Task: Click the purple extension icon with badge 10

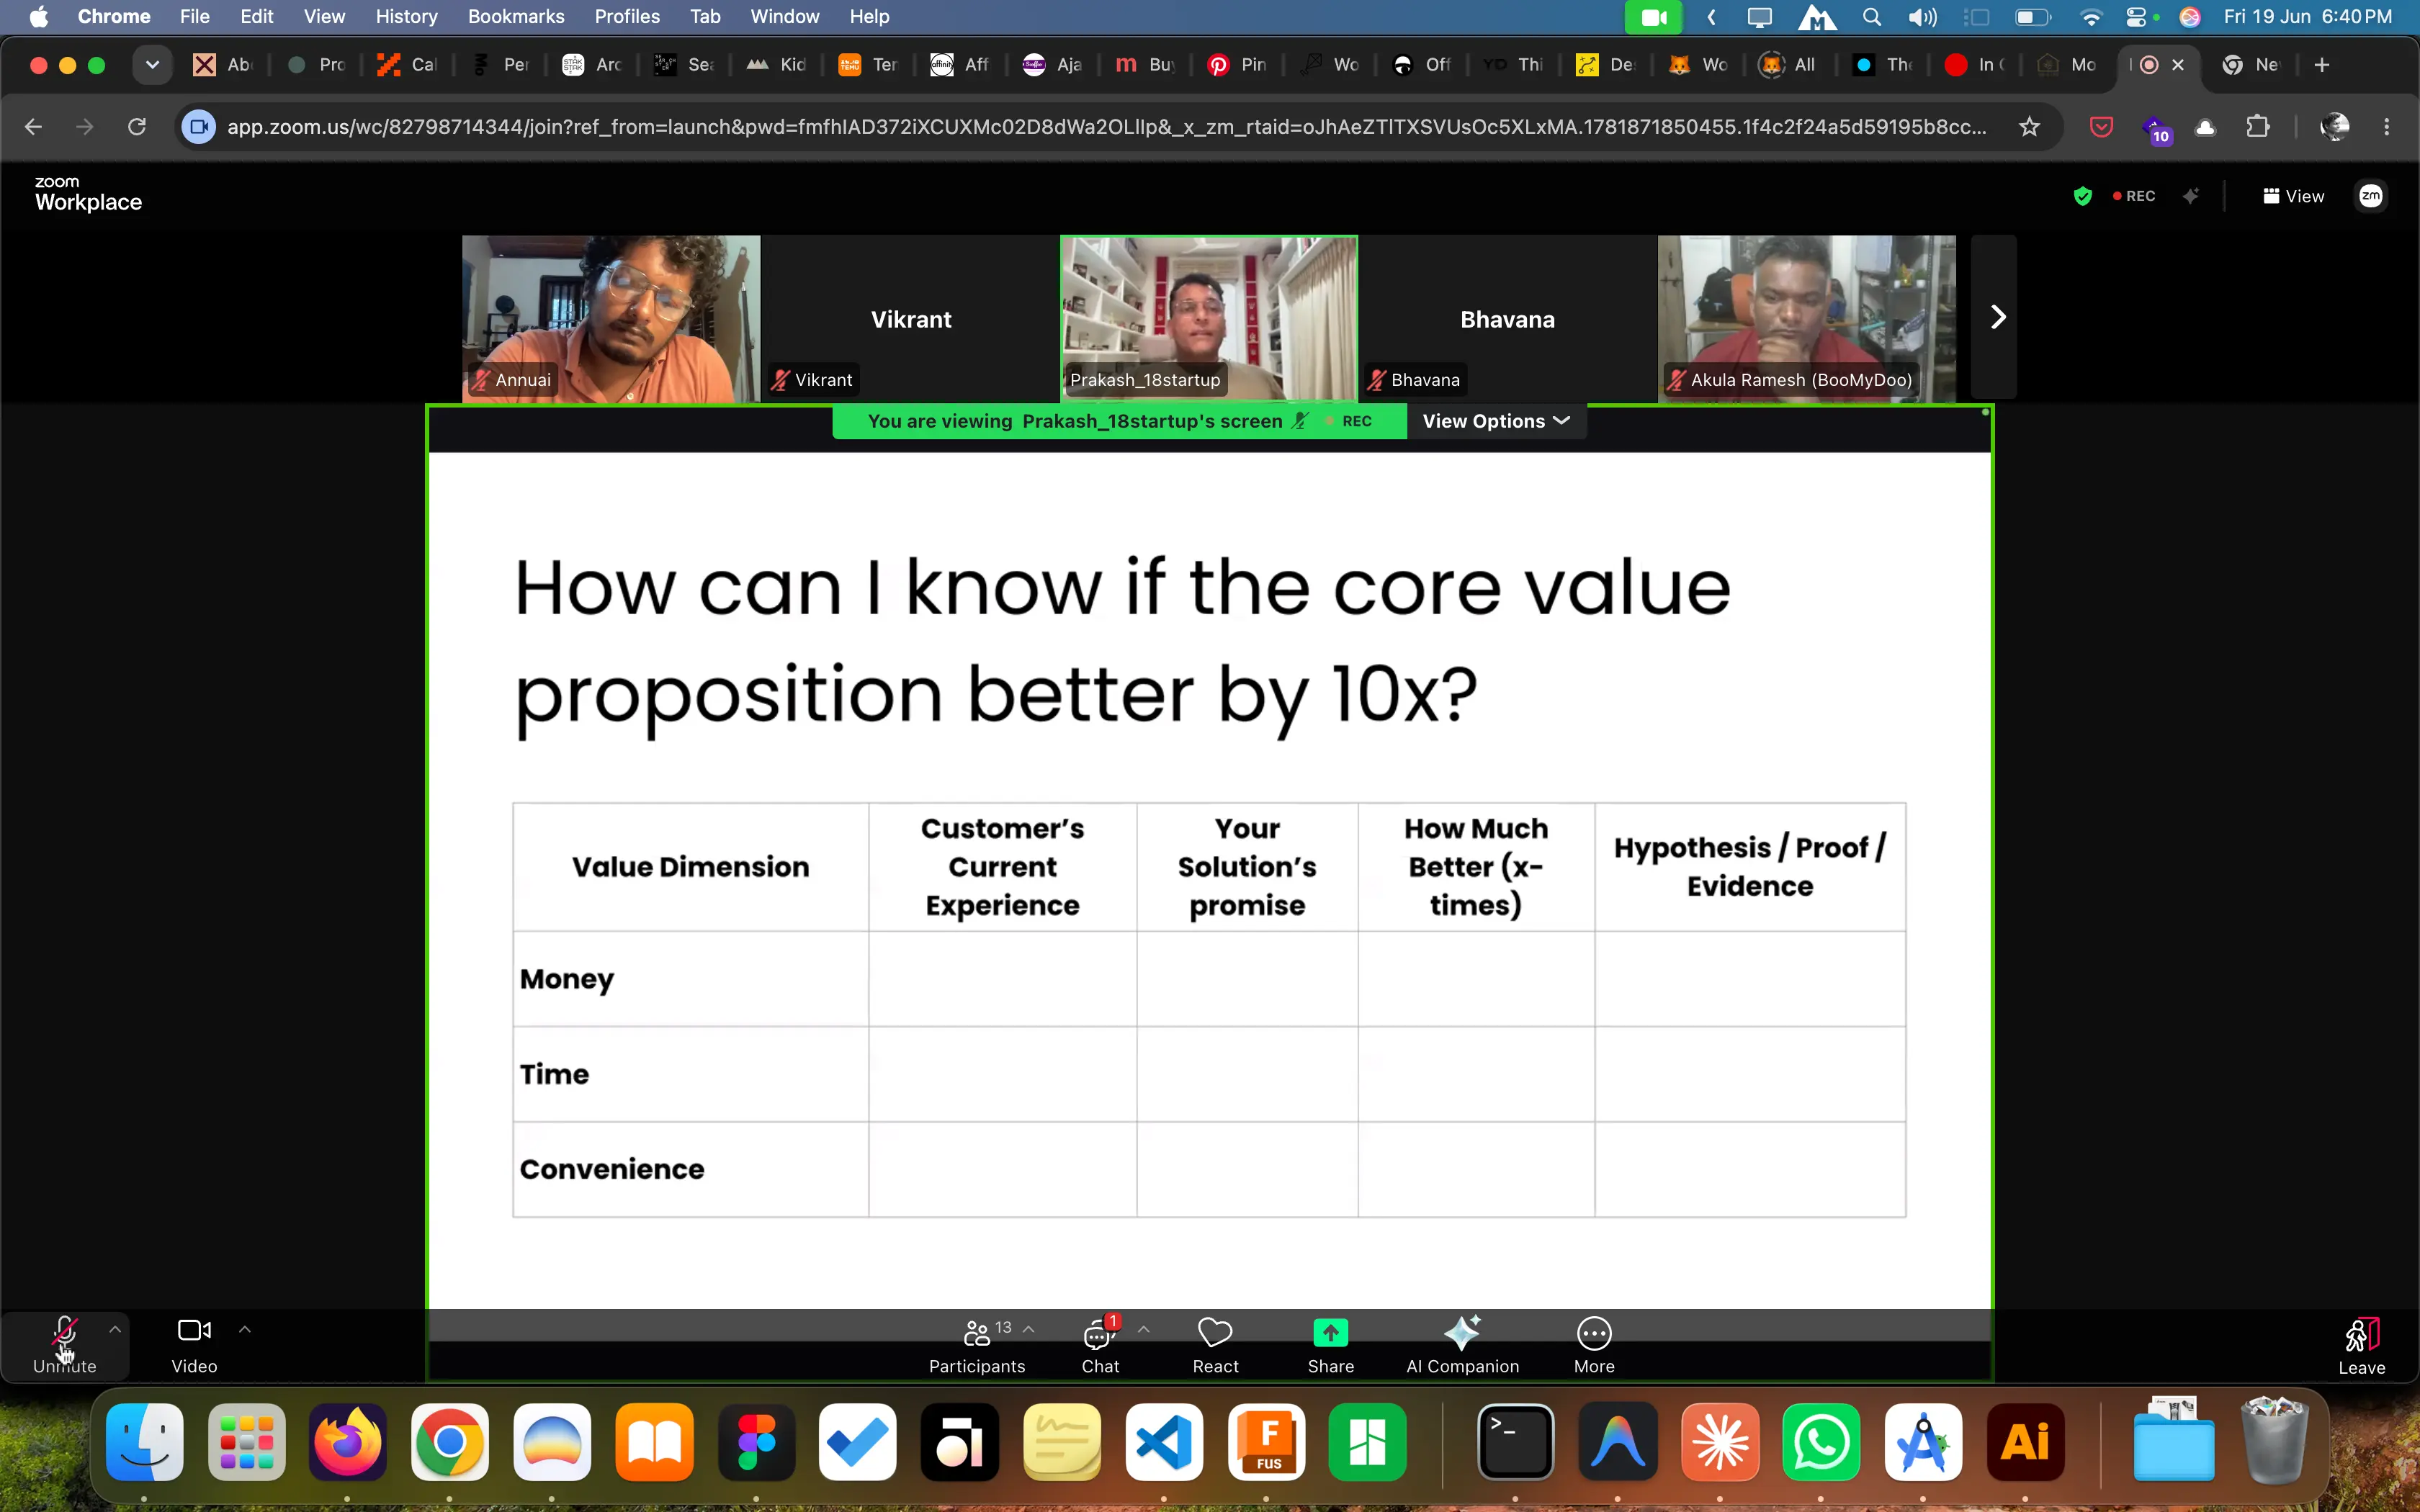Action: 2155,129
